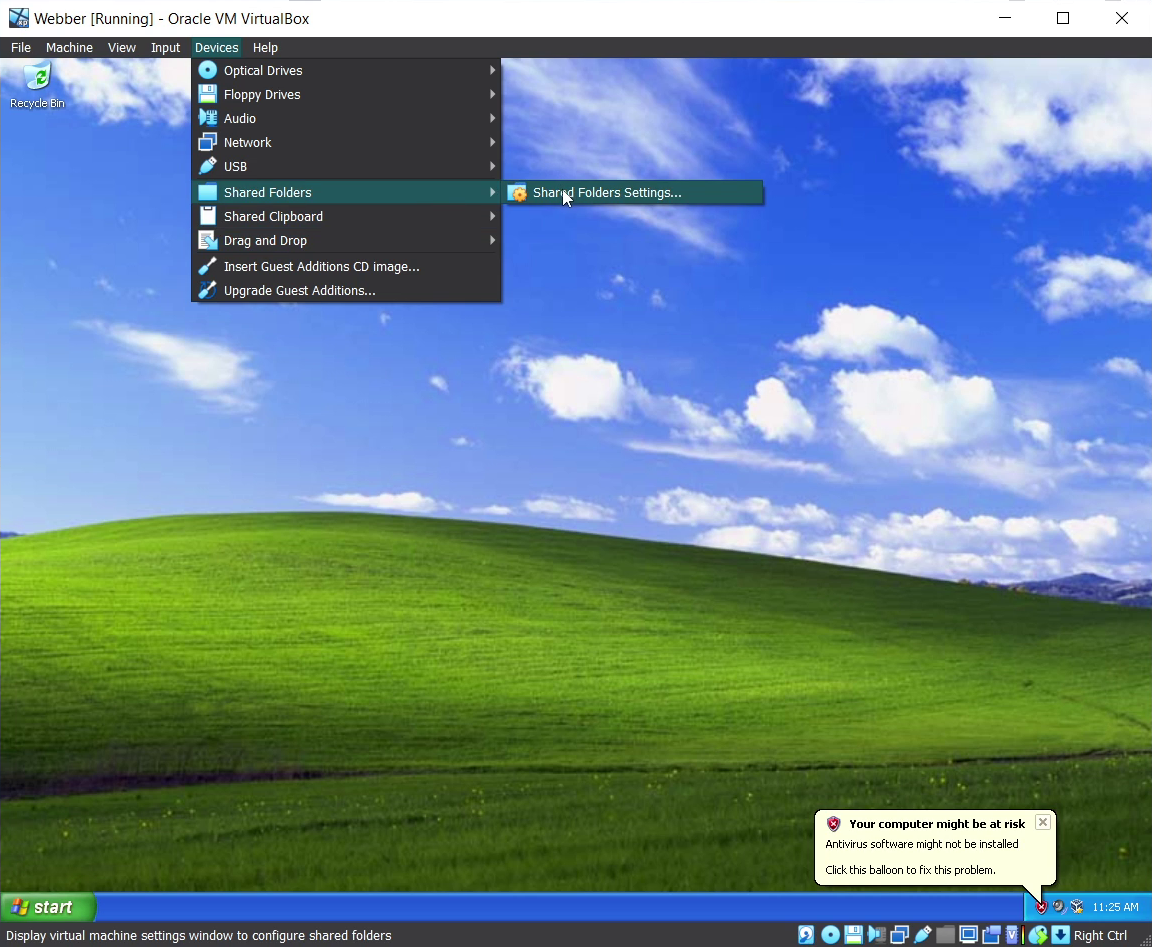The image size is (1152, 947).
Task: Click Upgrade Guest Additions menu entry
Action: tap(299, 291)
